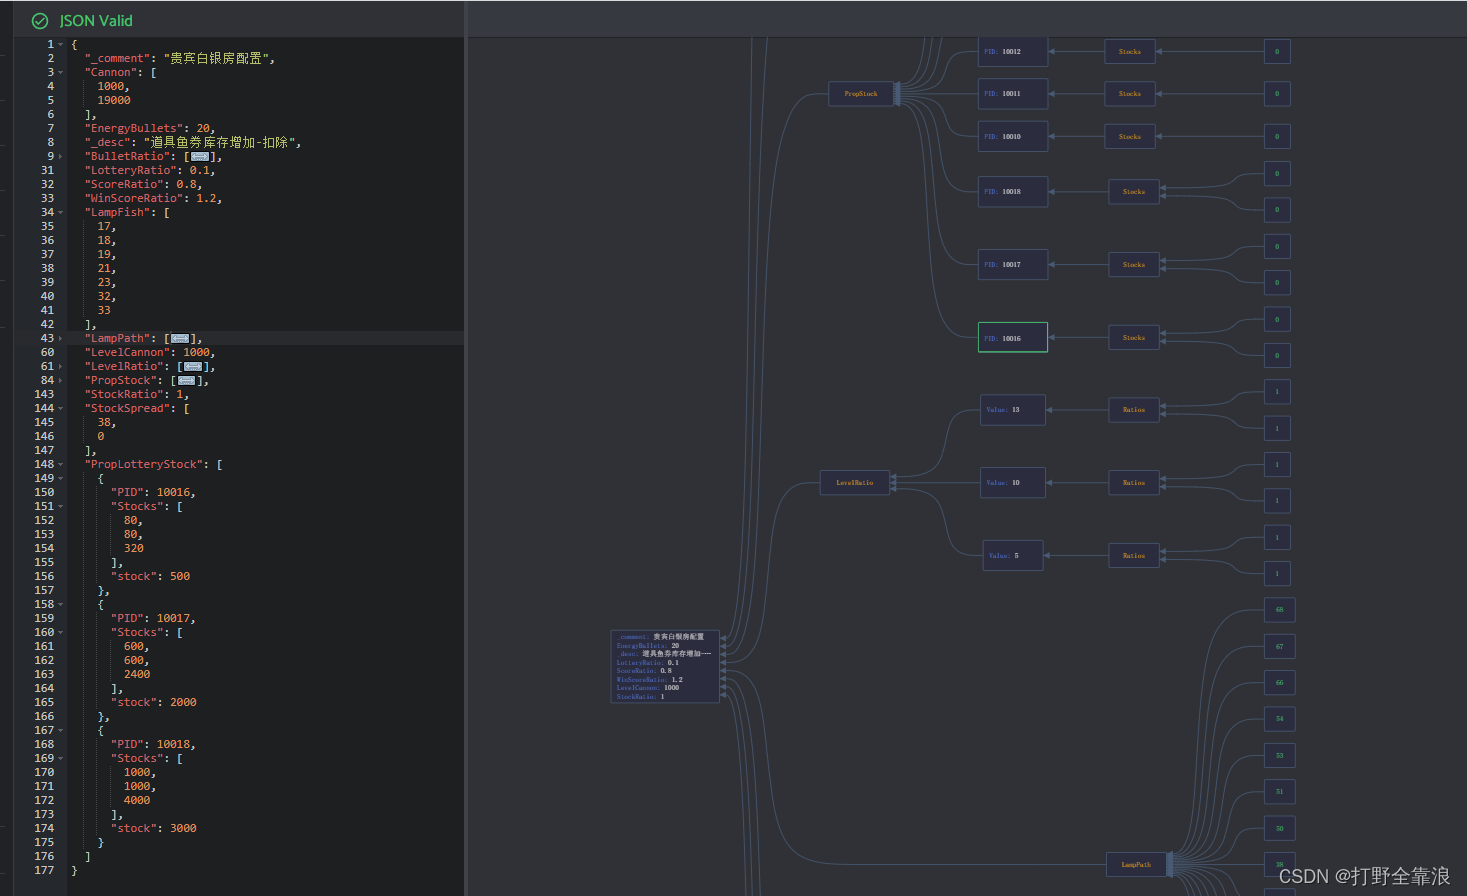The width and height of the screenshot is (1467, 896).
Task: Click Stocks node connected to PID 10012
Action: [1130, 52]
